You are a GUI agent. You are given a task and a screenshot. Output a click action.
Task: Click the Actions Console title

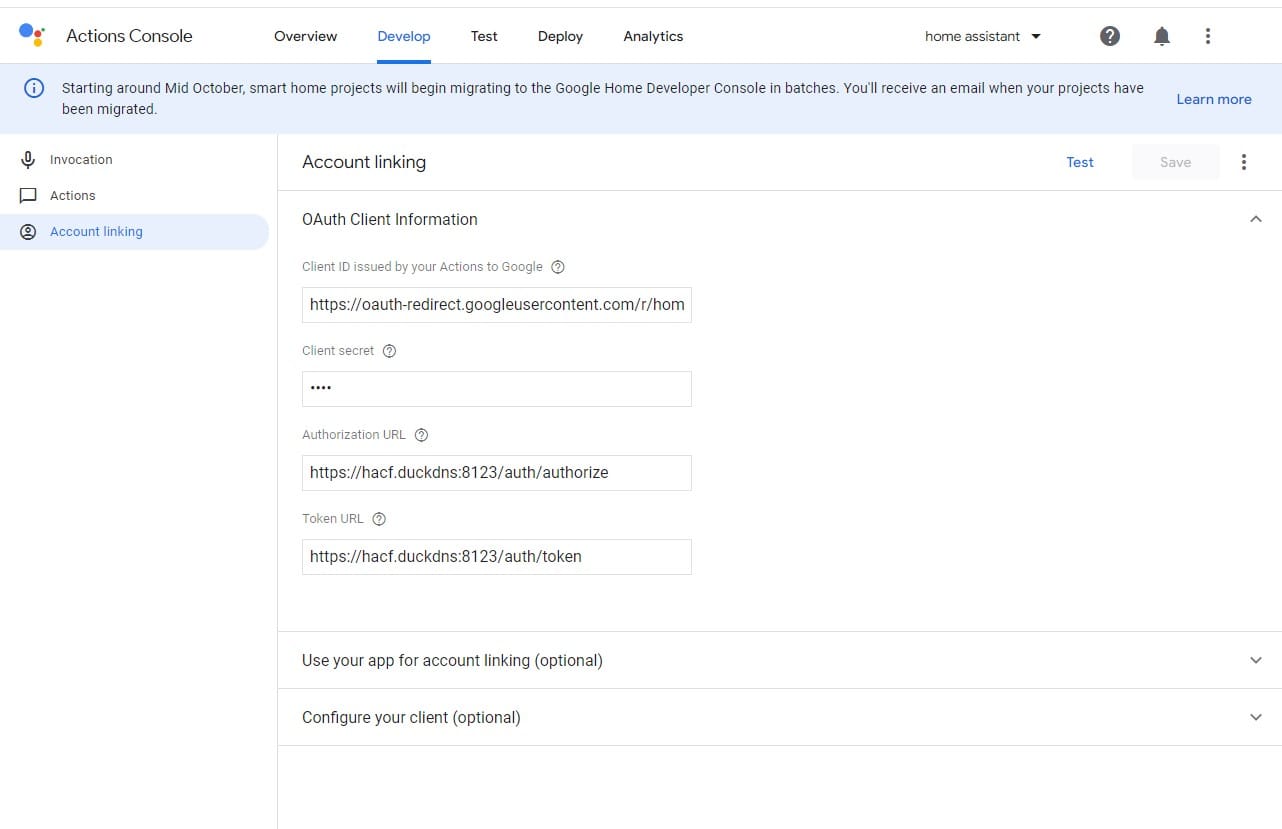129,36
